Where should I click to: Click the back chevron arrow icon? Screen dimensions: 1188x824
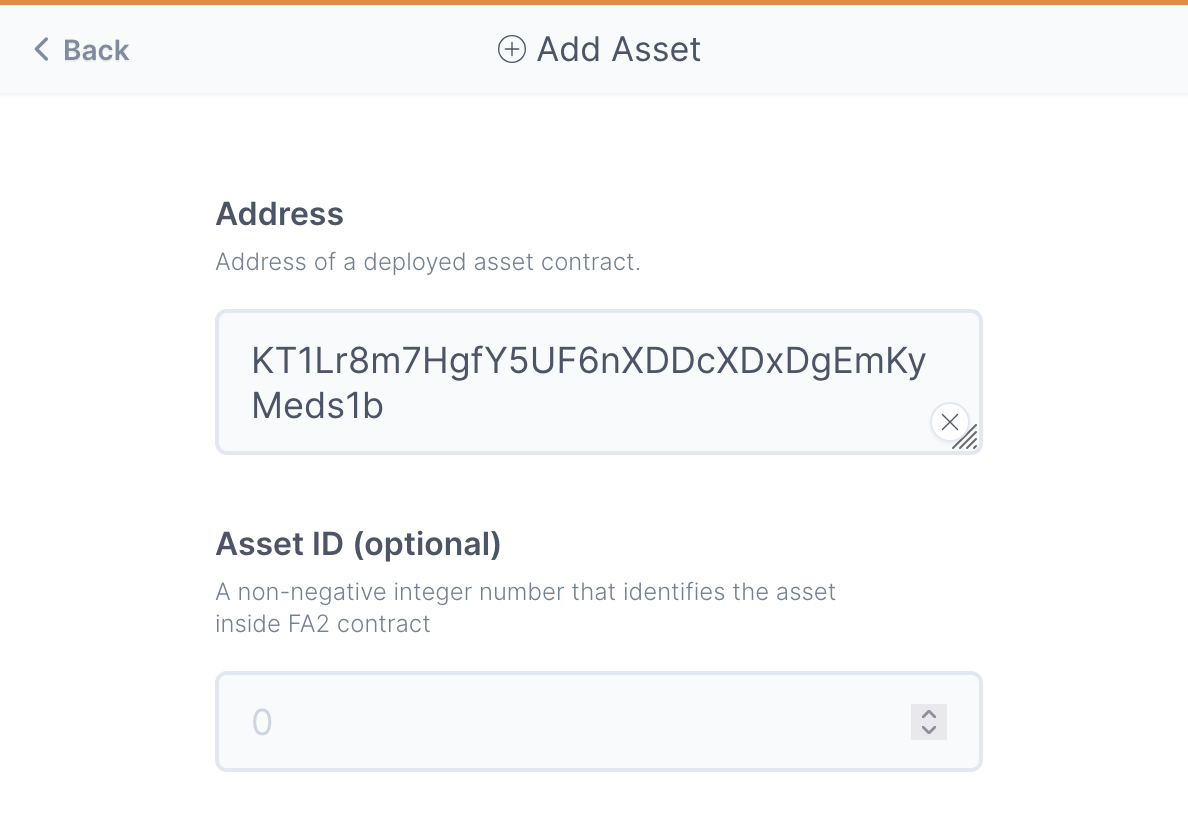(41, 49)
